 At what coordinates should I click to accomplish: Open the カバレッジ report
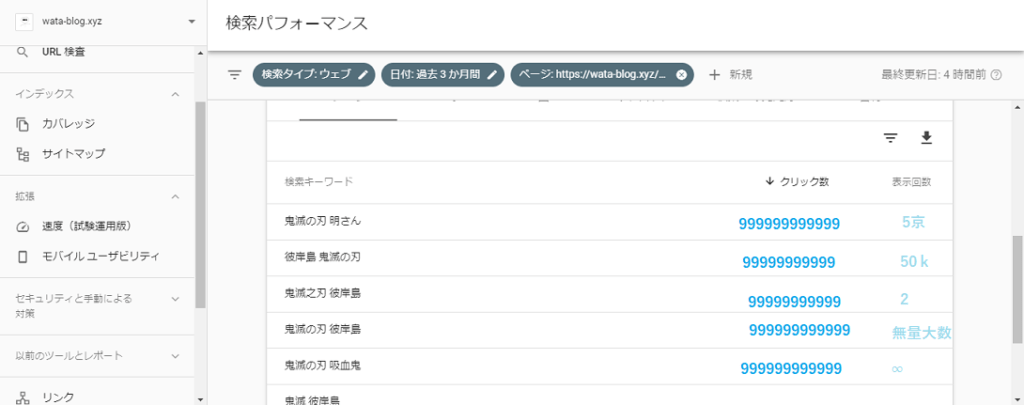point(69,123)
